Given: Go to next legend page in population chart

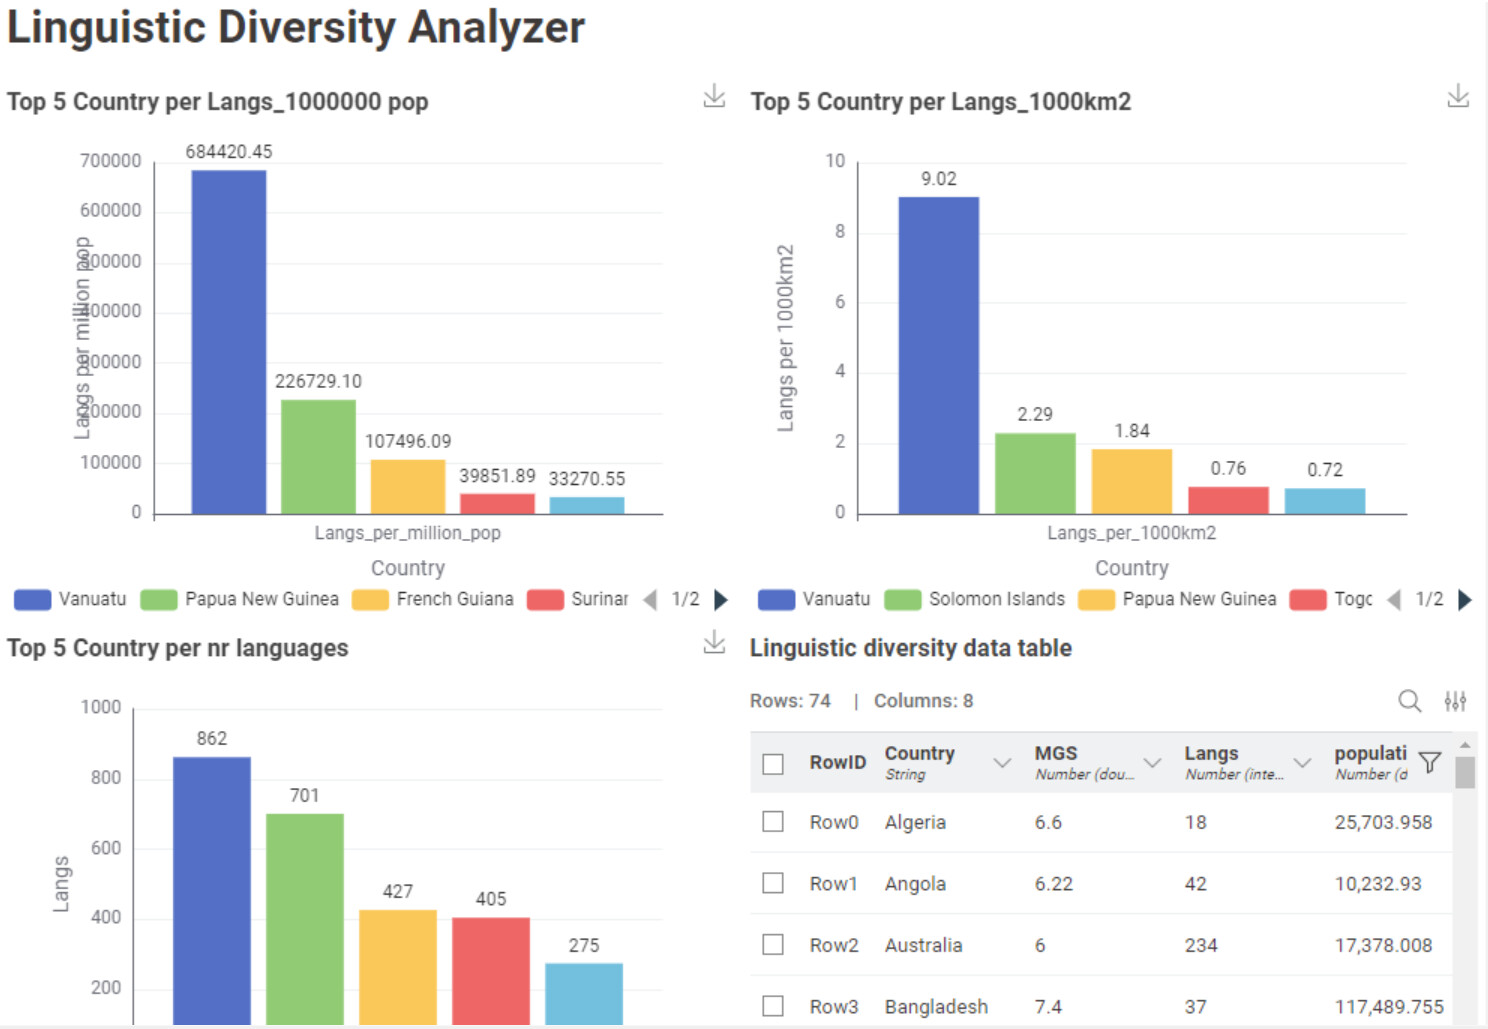Looking at the screenshot, I should coord(721,599).
